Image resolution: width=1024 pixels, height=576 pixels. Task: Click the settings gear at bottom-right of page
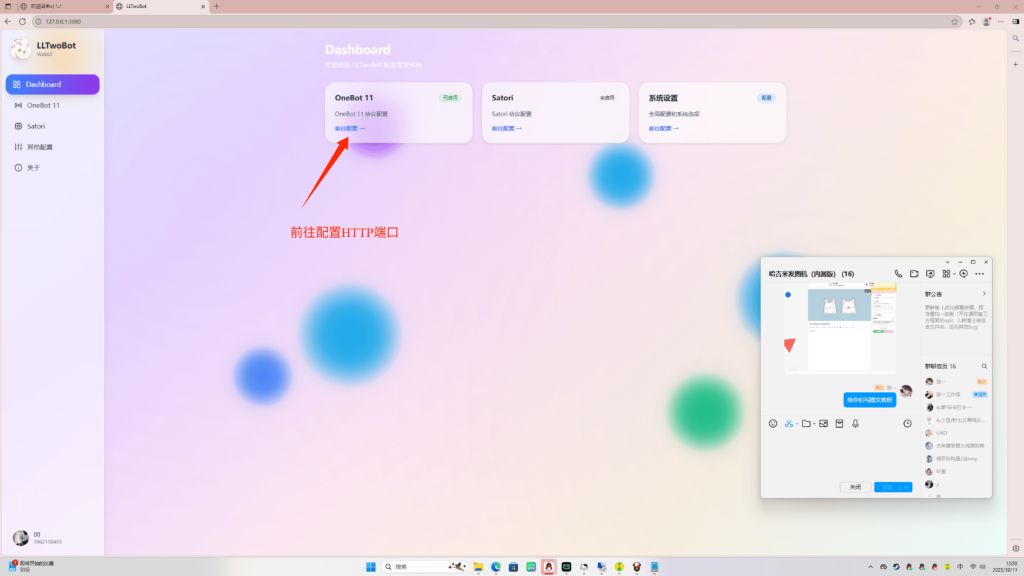(1015, 548)
